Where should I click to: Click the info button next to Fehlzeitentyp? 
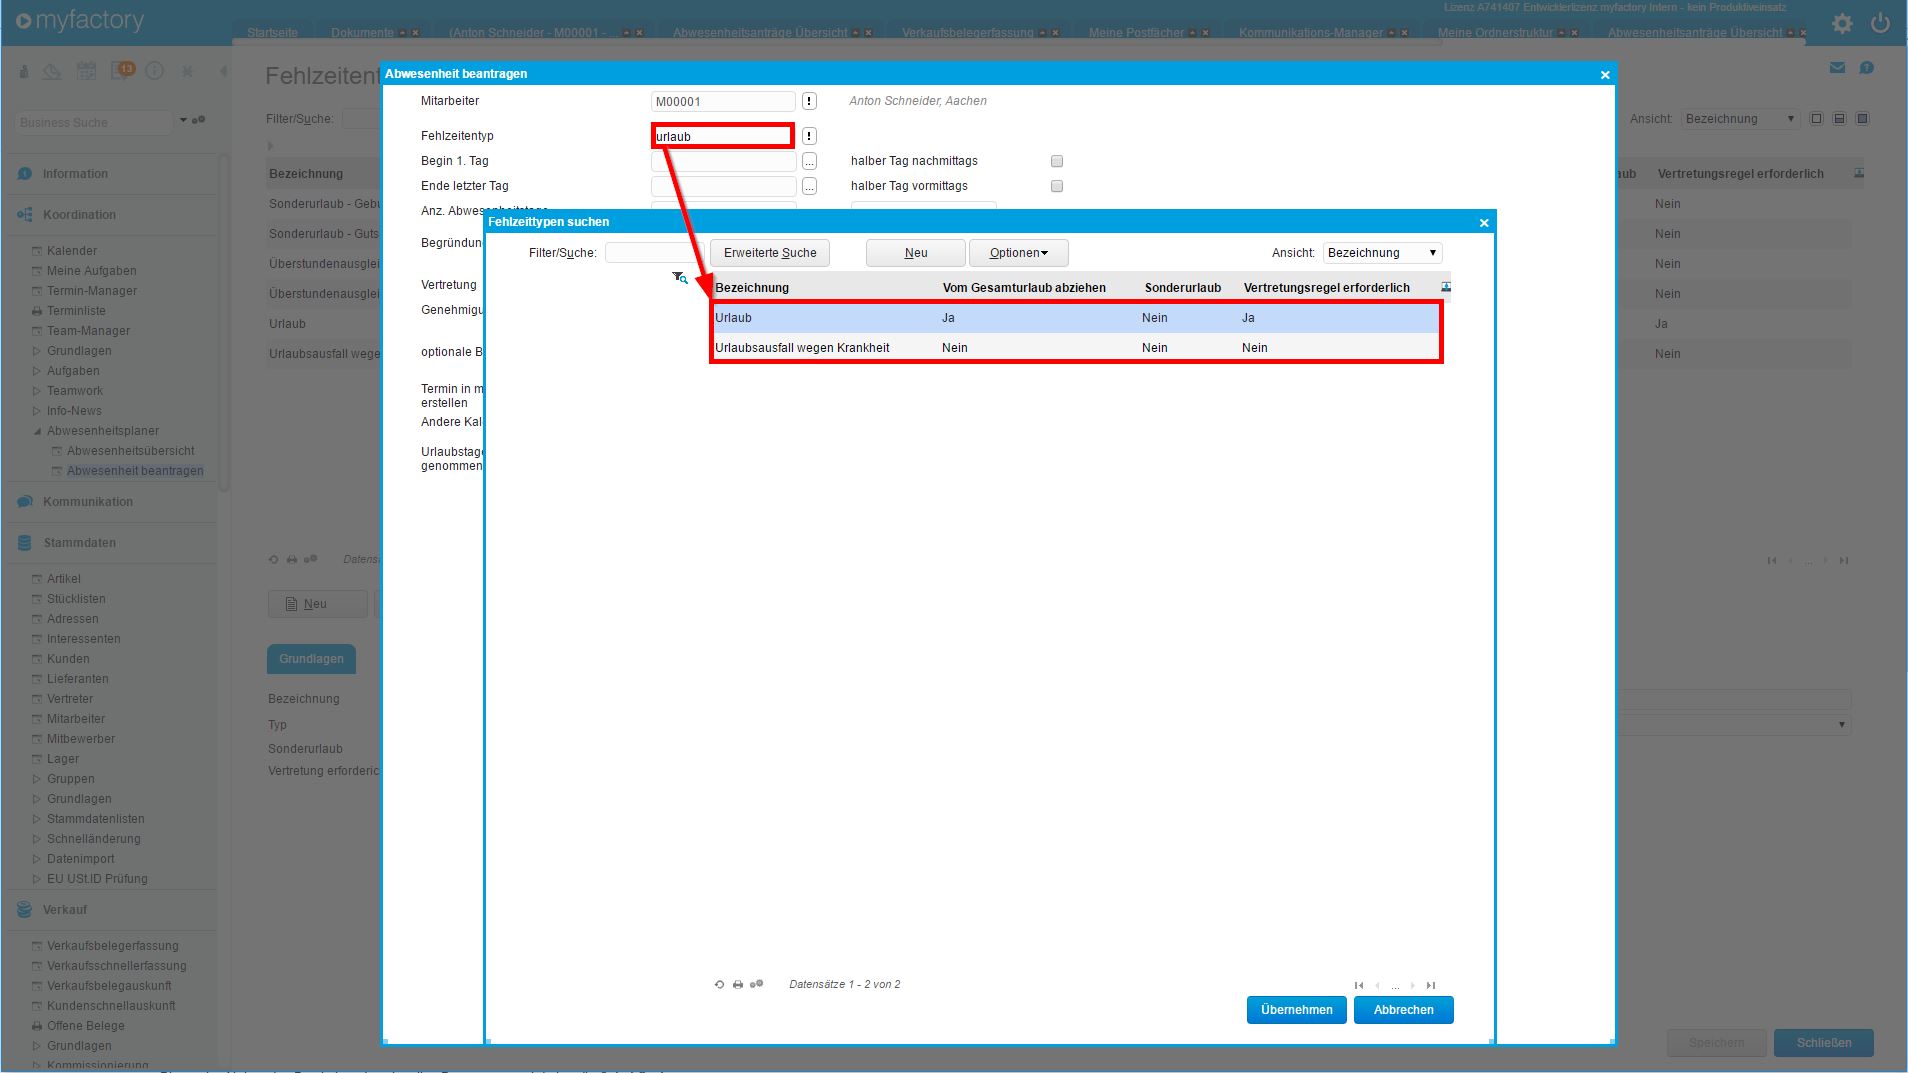click(x=809, y=136)
